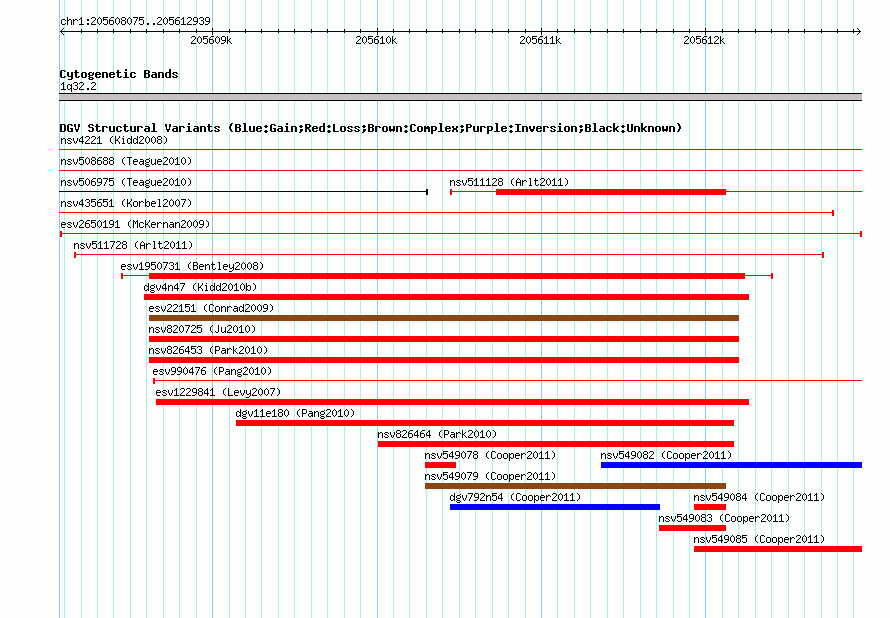Screen dimensions: 890x618
Task: Click nsv511728 (Arlt2011) label
Action: coord(133,245)
